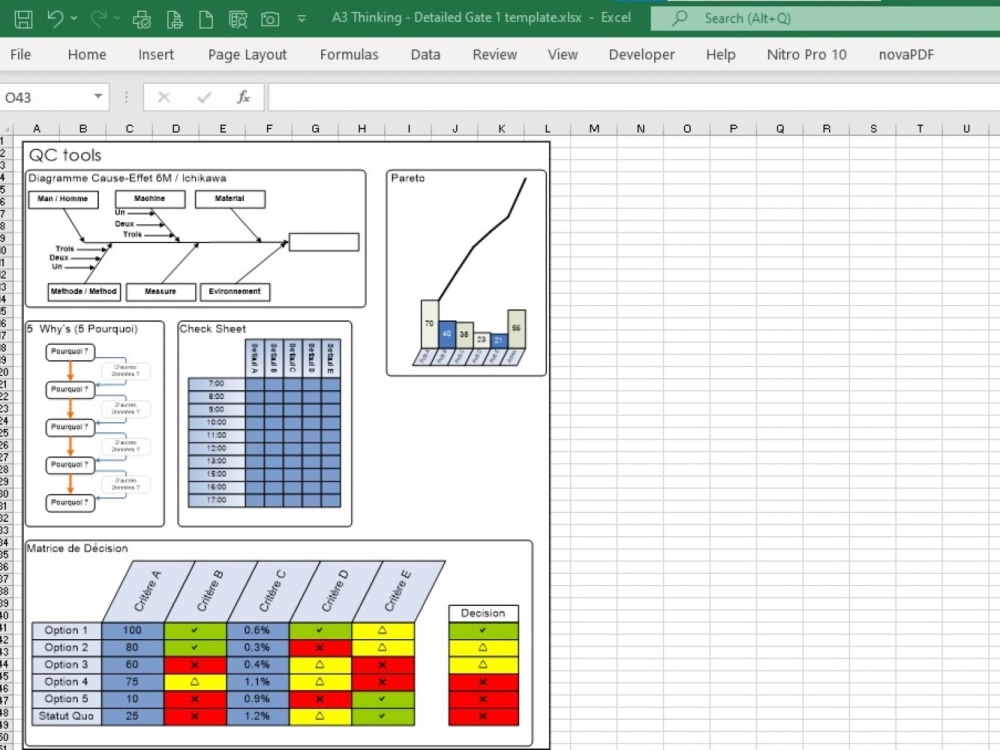This screenshot has height=750, width=1000.
Task: Click the red Decision cell for Statut Quo
Action: pos(483,717)
